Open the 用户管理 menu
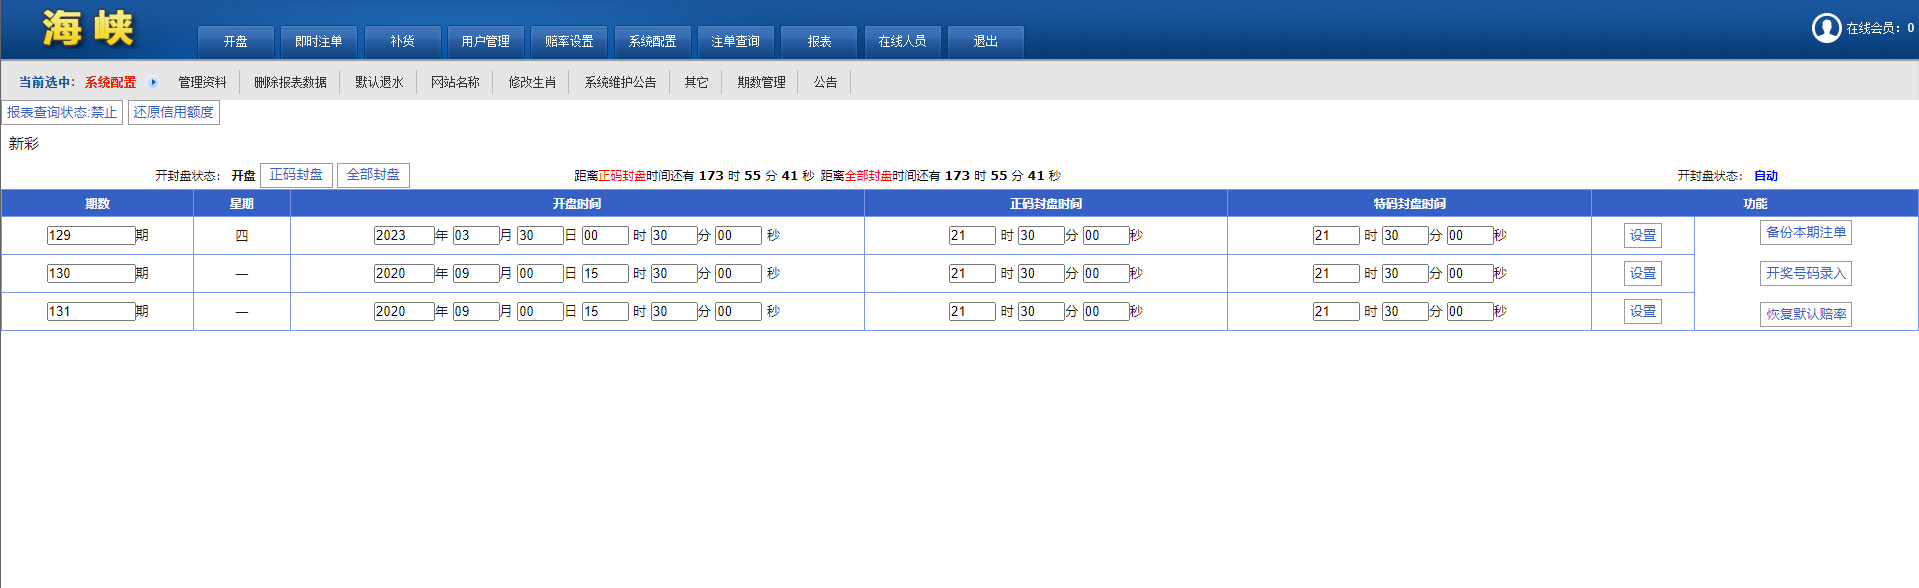Viewport: 1919px width, 588px height. coord(486,42)
